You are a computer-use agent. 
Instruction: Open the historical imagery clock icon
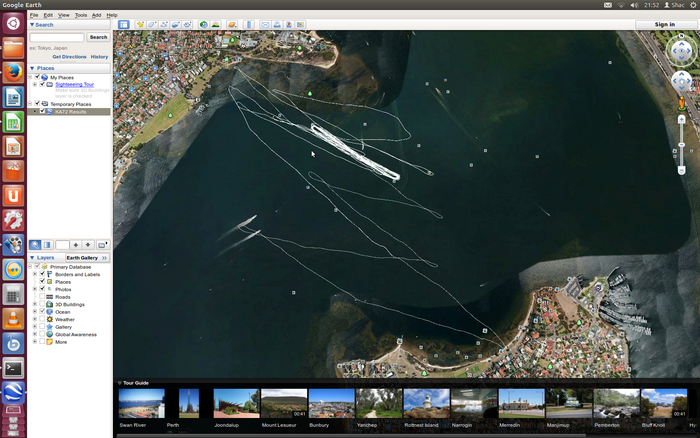point(203,24)
